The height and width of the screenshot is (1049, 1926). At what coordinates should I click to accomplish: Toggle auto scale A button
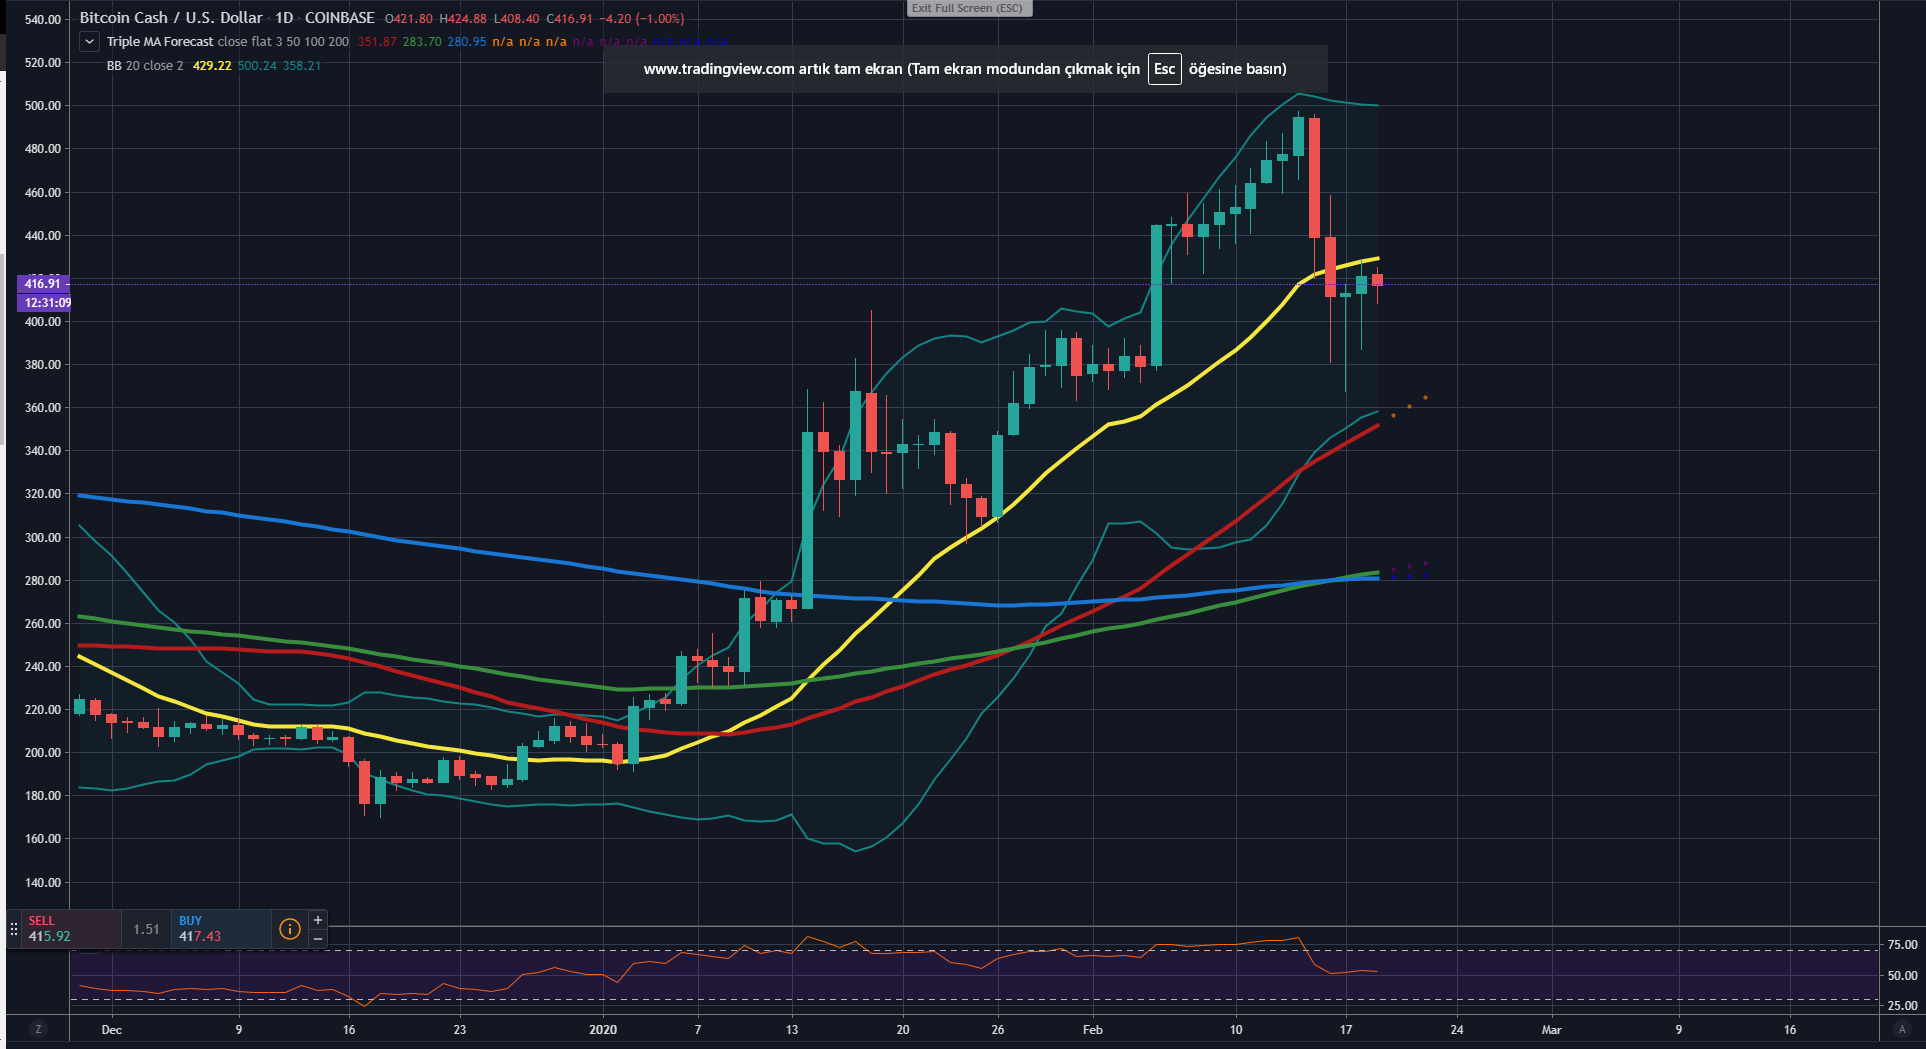tap(1901, 1029)
